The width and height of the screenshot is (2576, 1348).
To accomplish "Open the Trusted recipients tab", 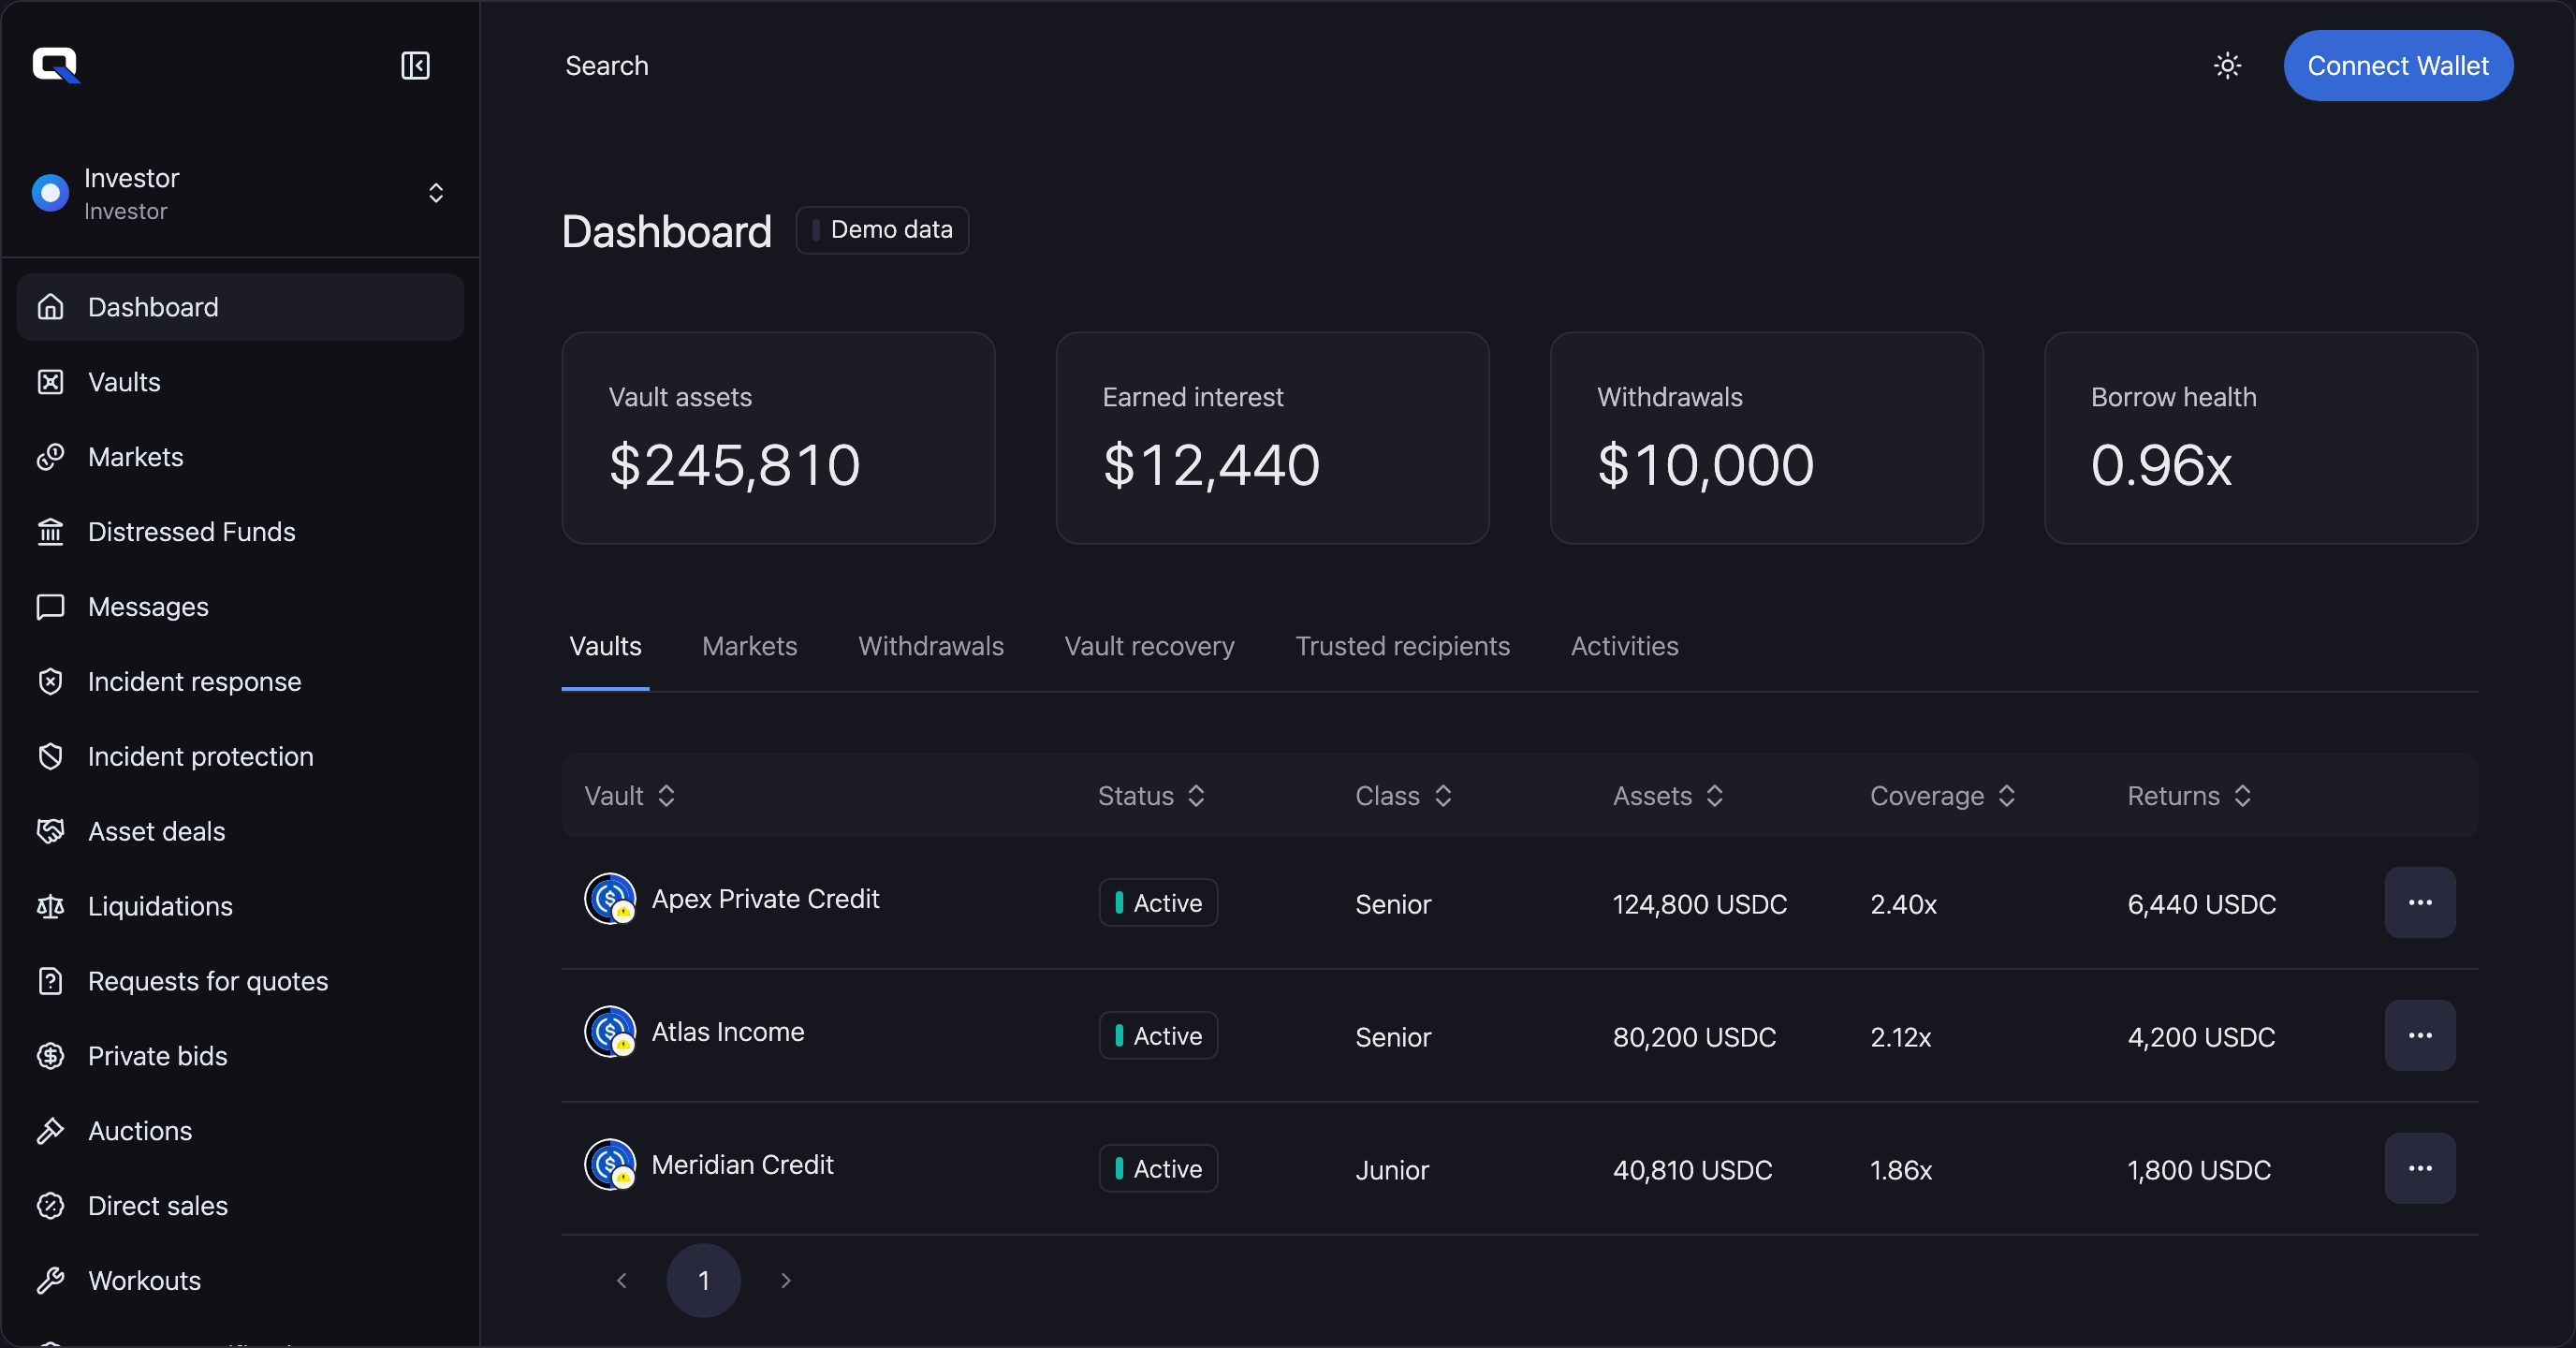I will point(1402,647).
